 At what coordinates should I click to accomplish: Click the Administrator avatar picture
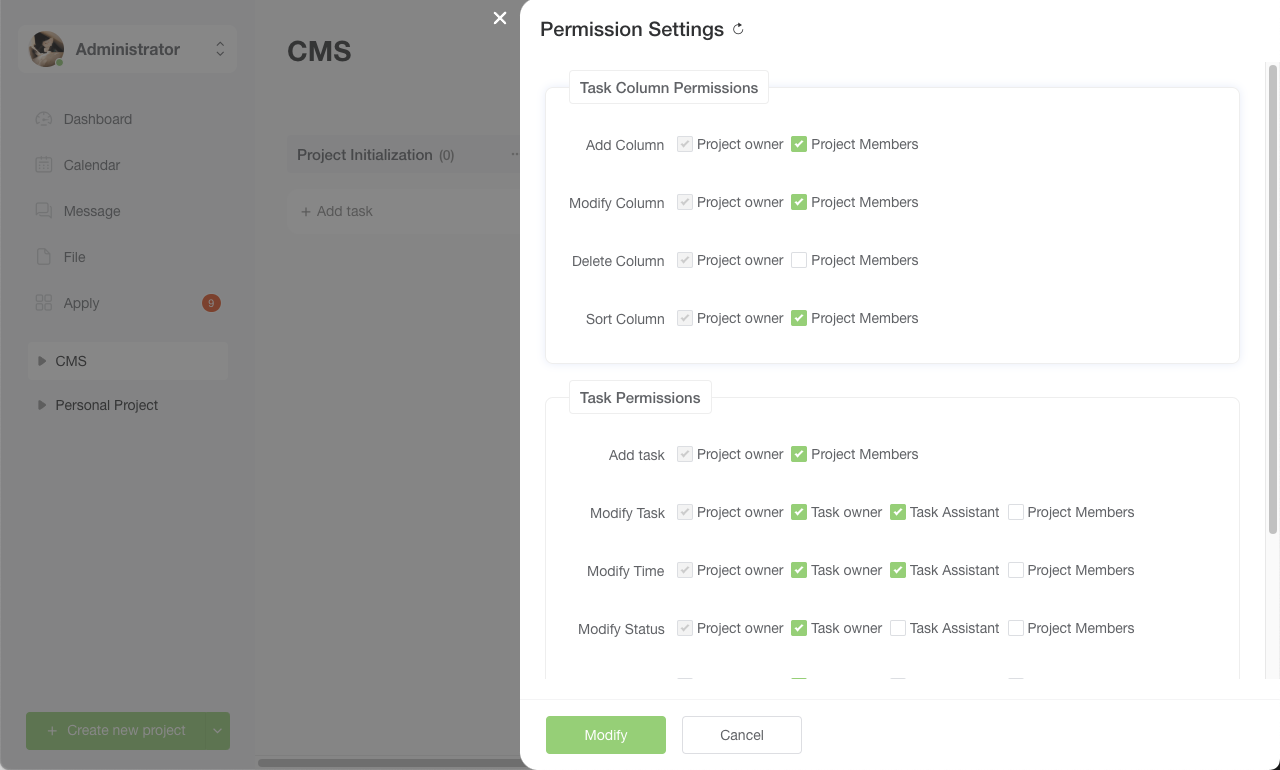(47, 49)
